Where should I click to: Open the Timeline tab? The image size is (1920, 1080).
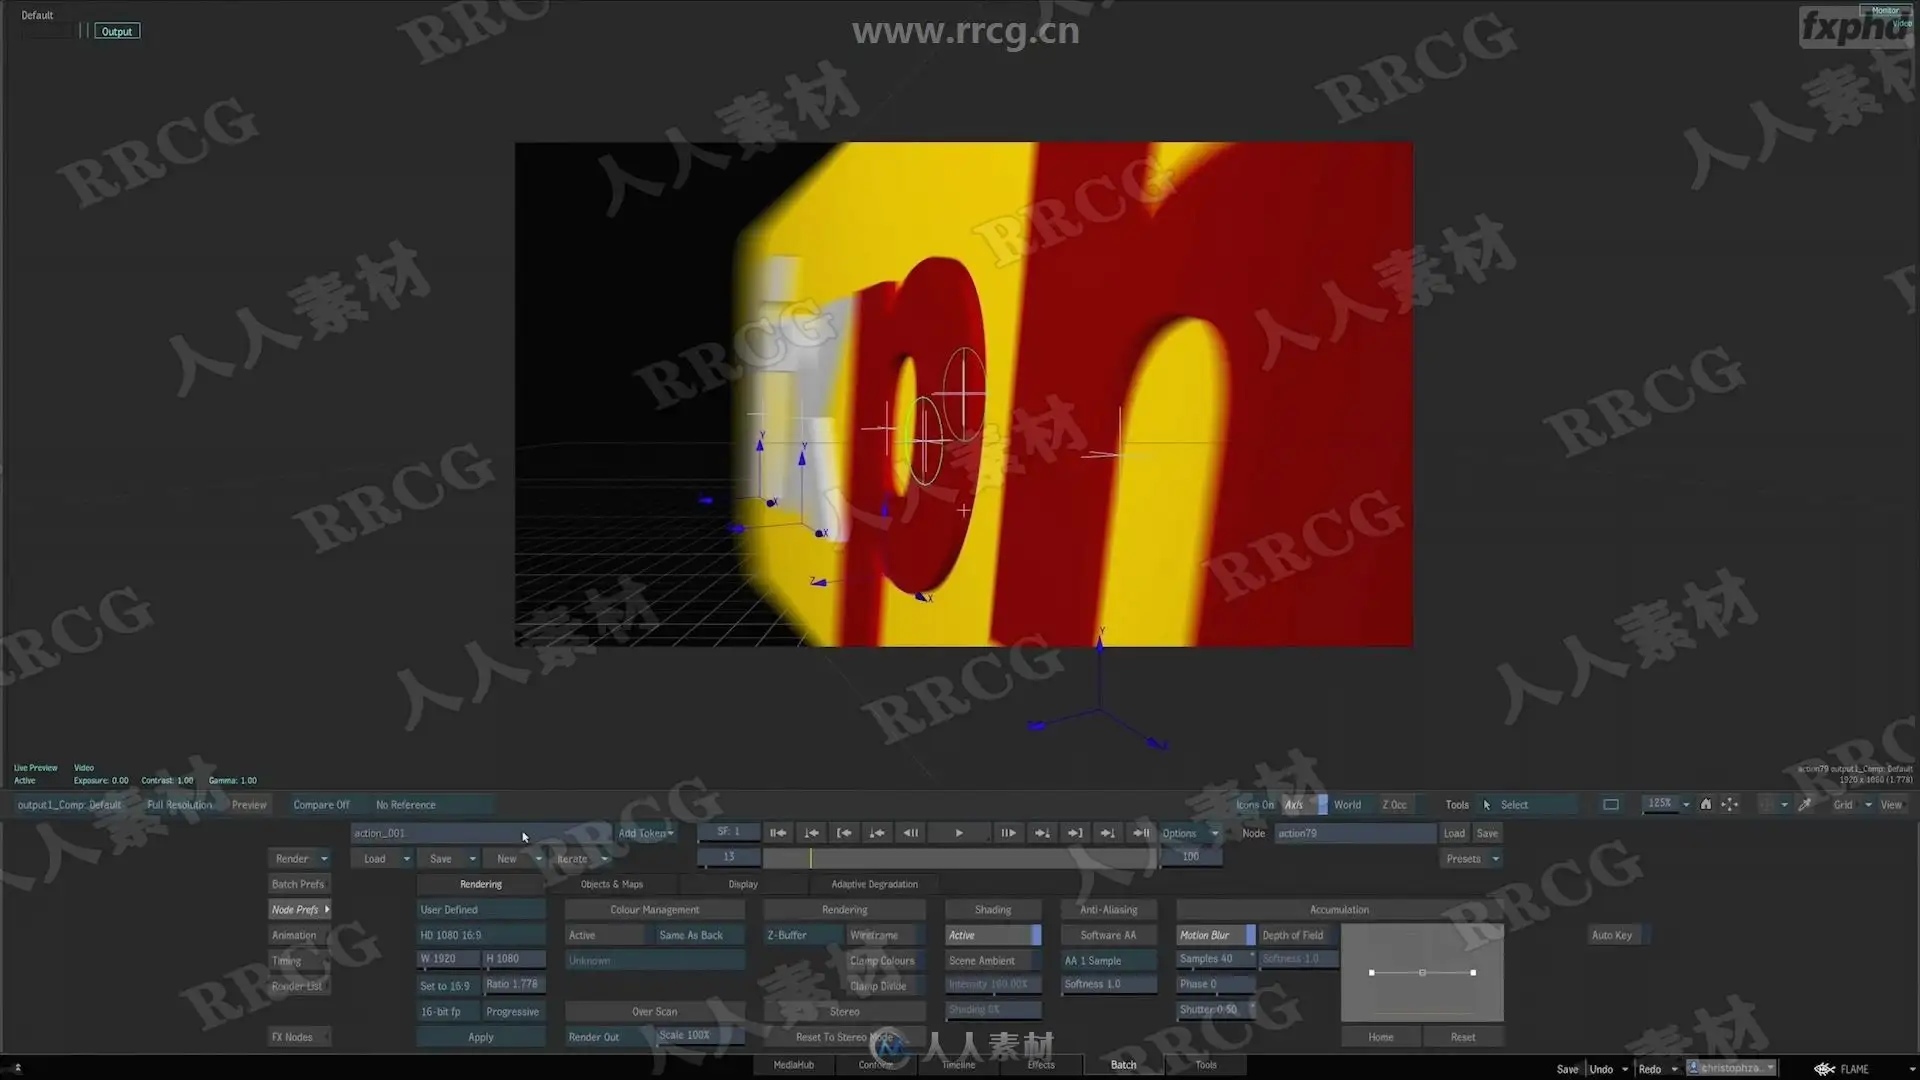point(958,1065)
